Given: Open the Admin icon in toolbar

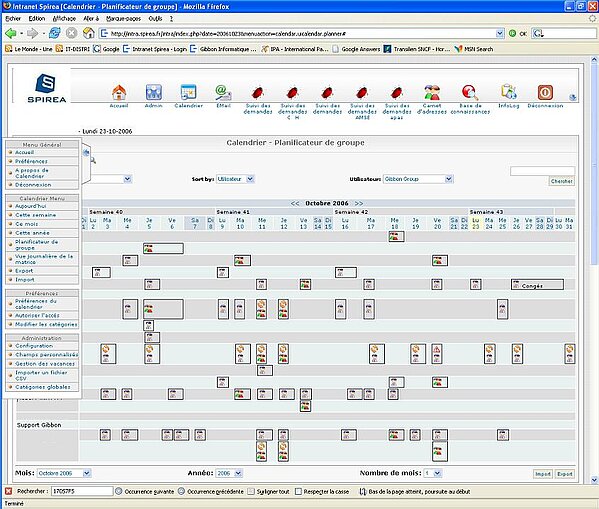Looking at the screenshot, I should tap(154, 92).
